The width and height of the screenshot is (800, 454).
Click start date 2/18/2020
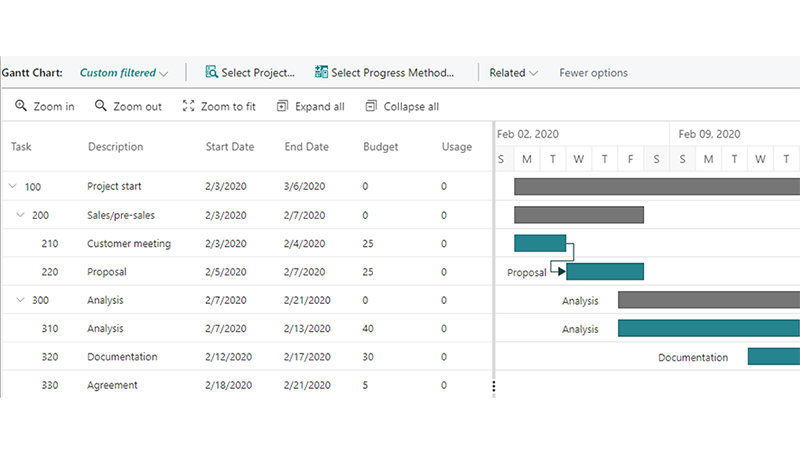tap(229, 385)
